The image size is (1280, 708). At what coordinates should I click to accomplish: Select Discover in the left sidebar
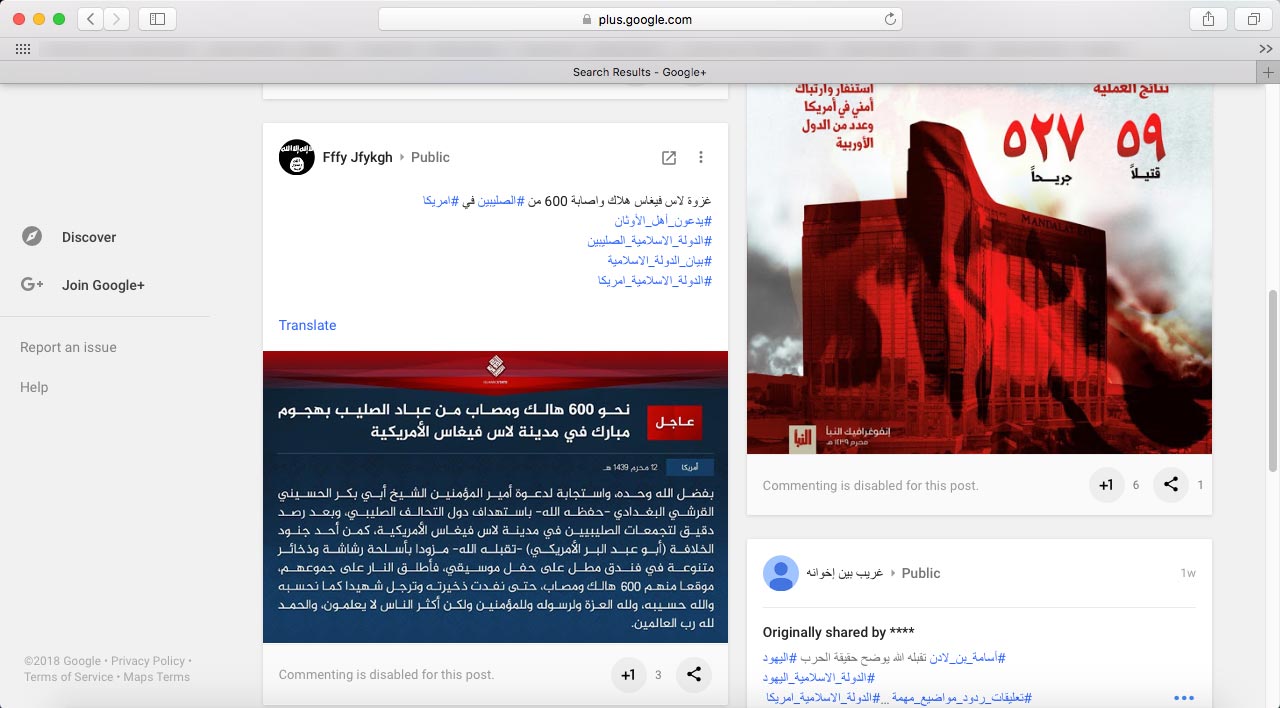coord(88,237)
